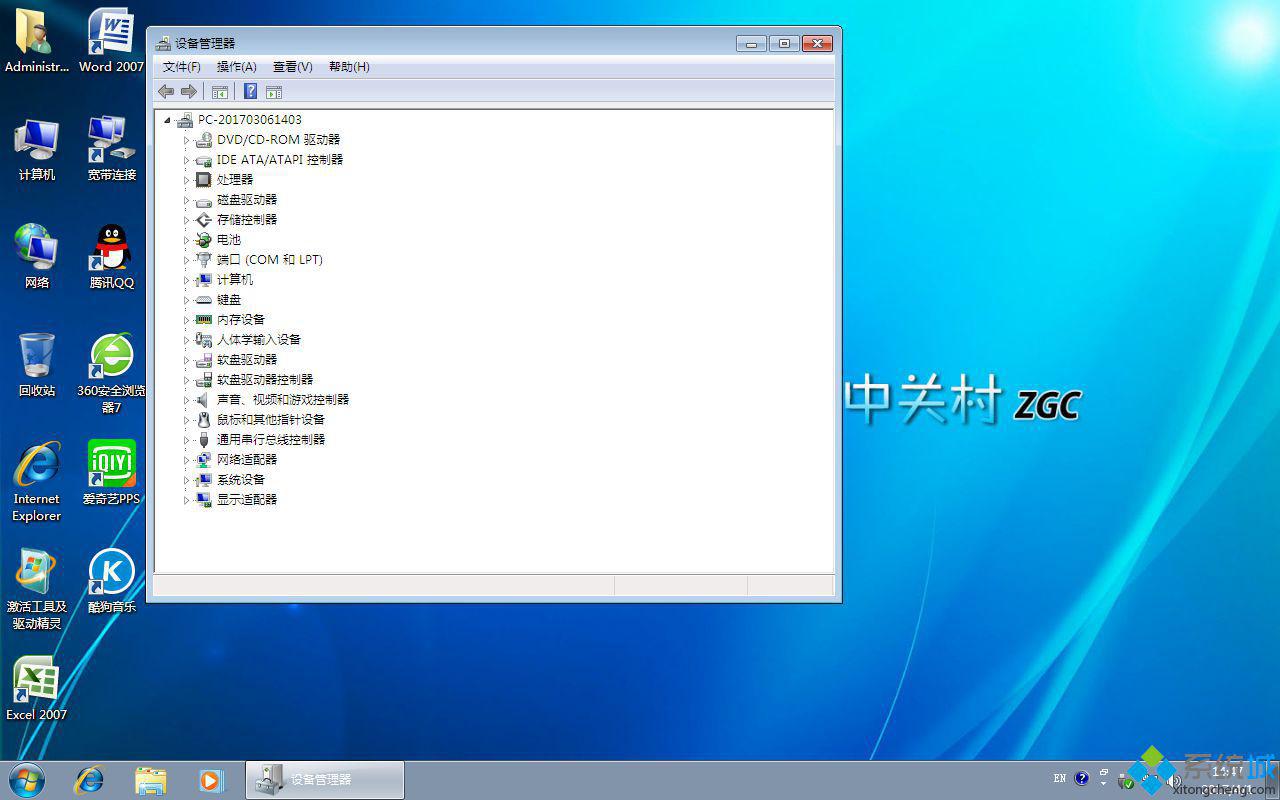Click the blue Help toolbar icon
The height and width of the screenshot is (800, 1280).
tap(251, 92)
